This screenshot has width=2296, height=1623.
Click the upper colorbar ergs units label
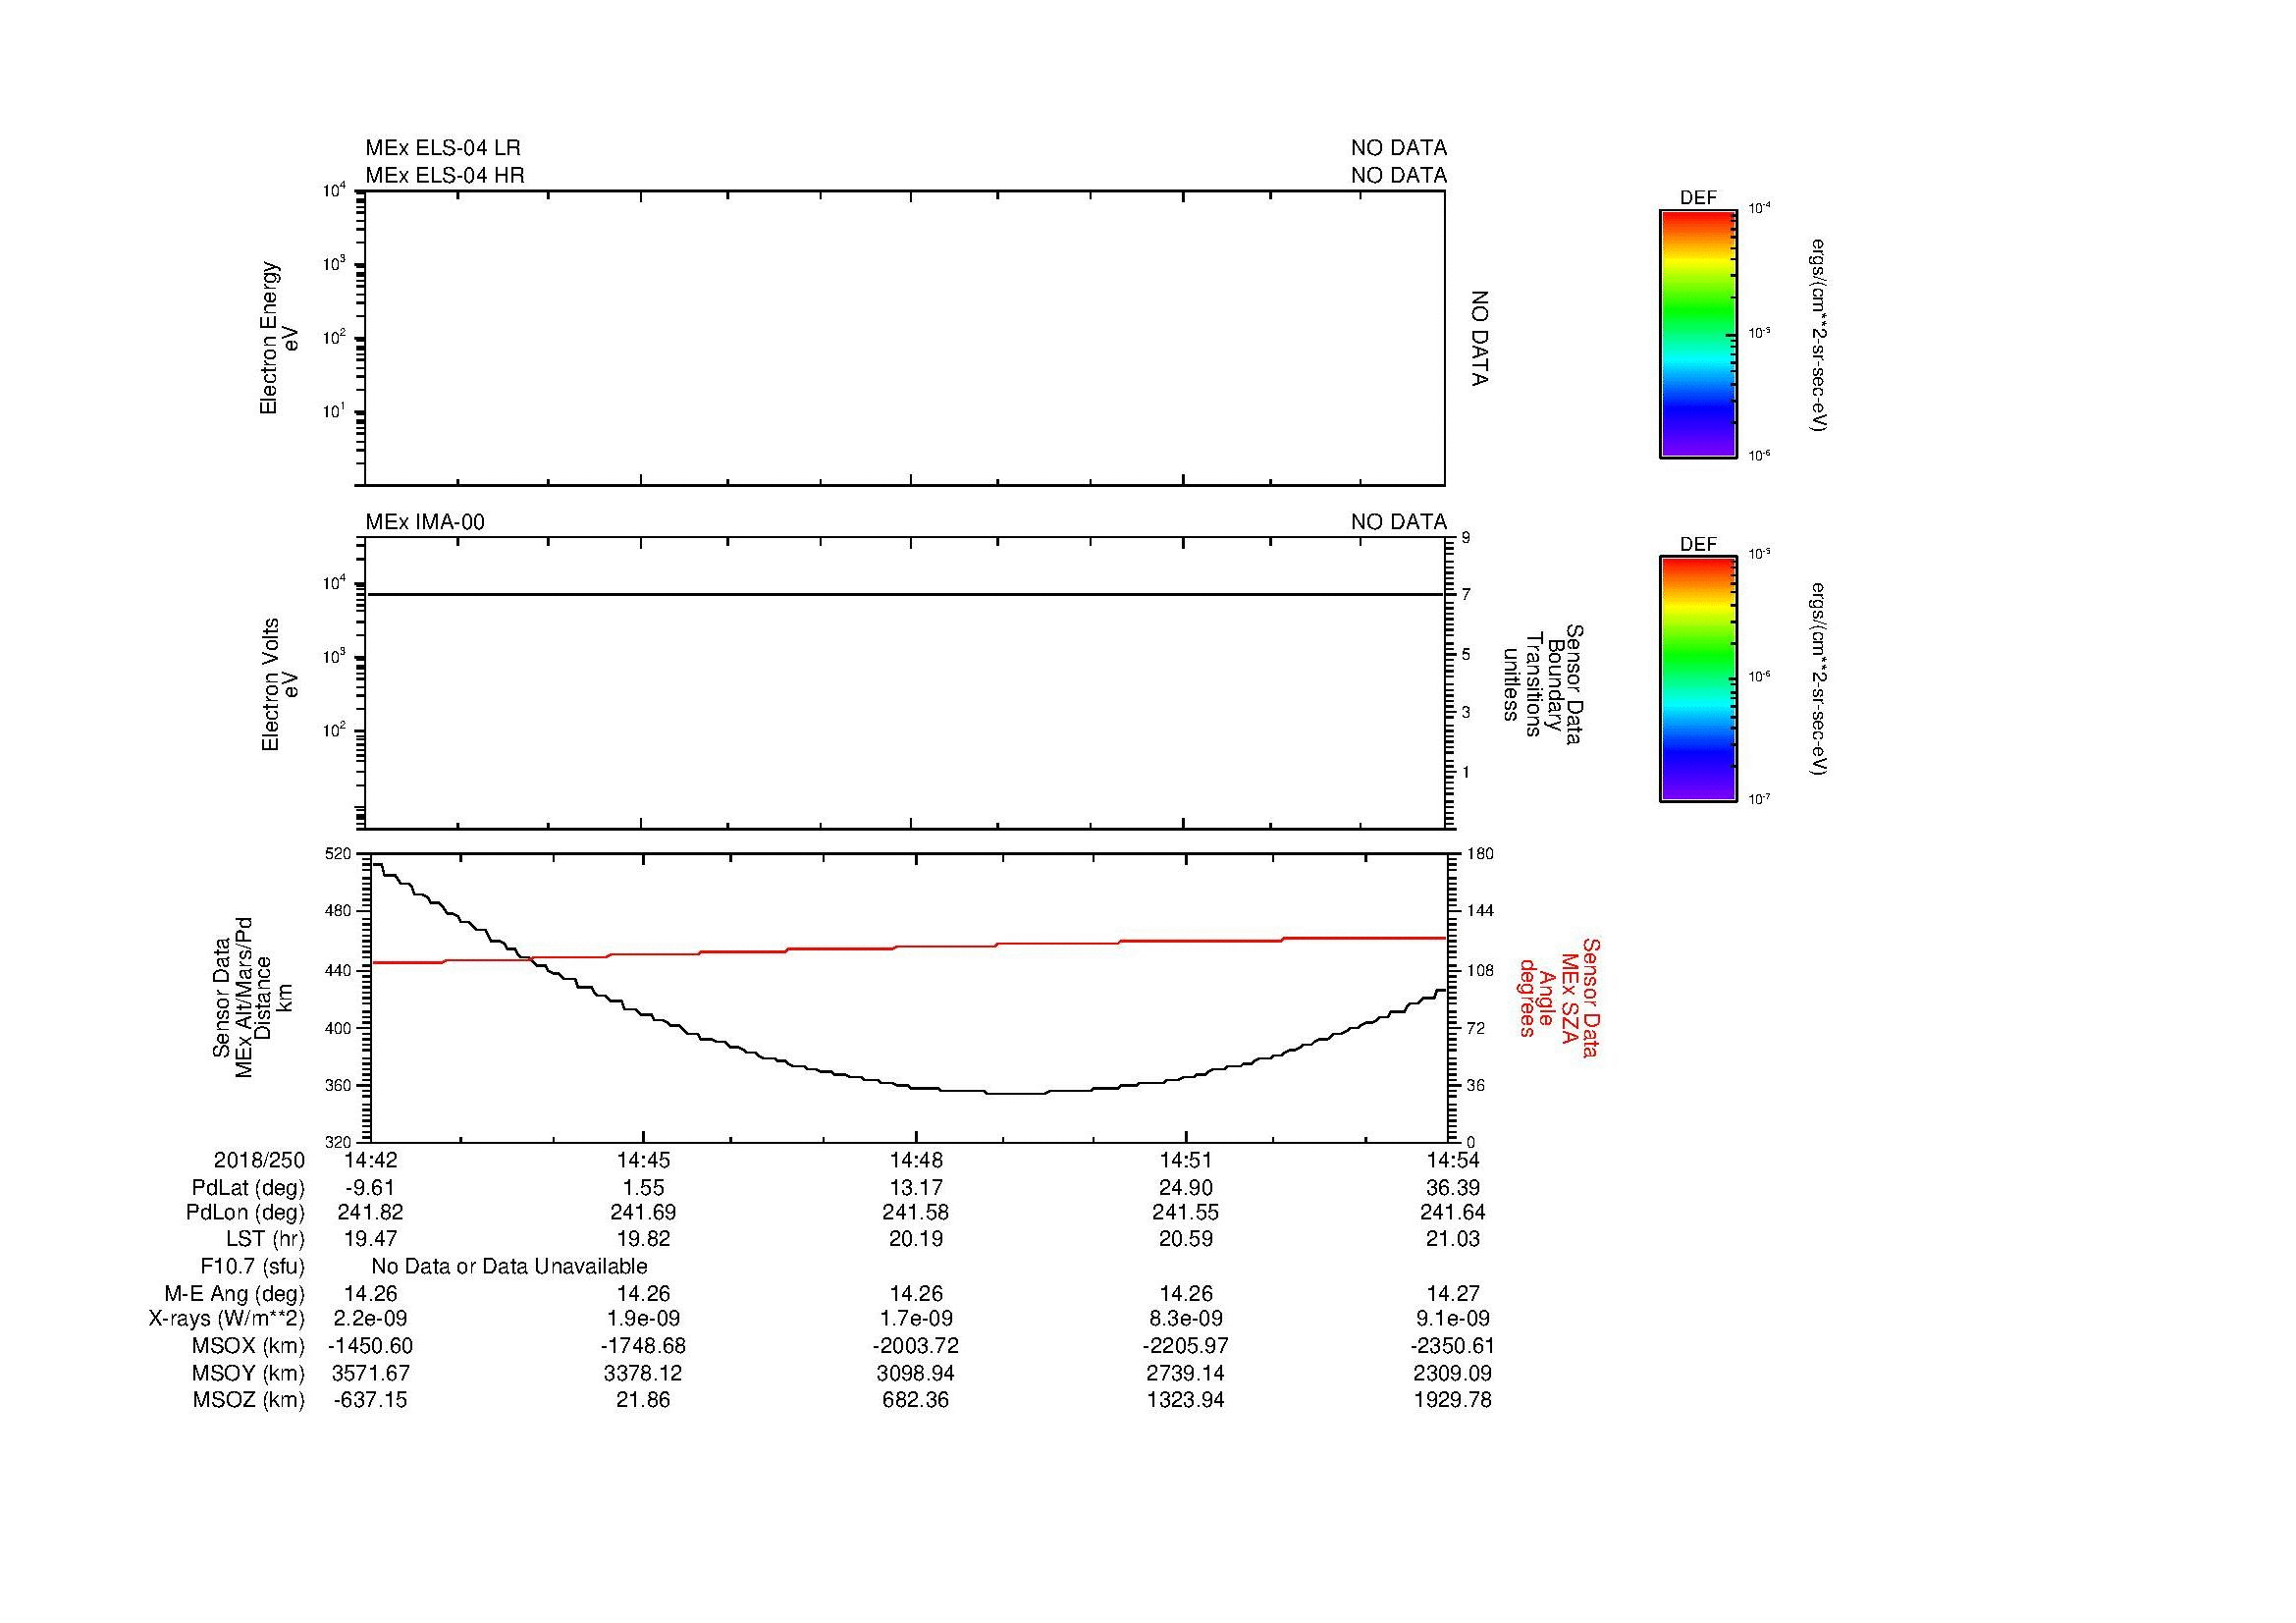(x=1819, y=334)
